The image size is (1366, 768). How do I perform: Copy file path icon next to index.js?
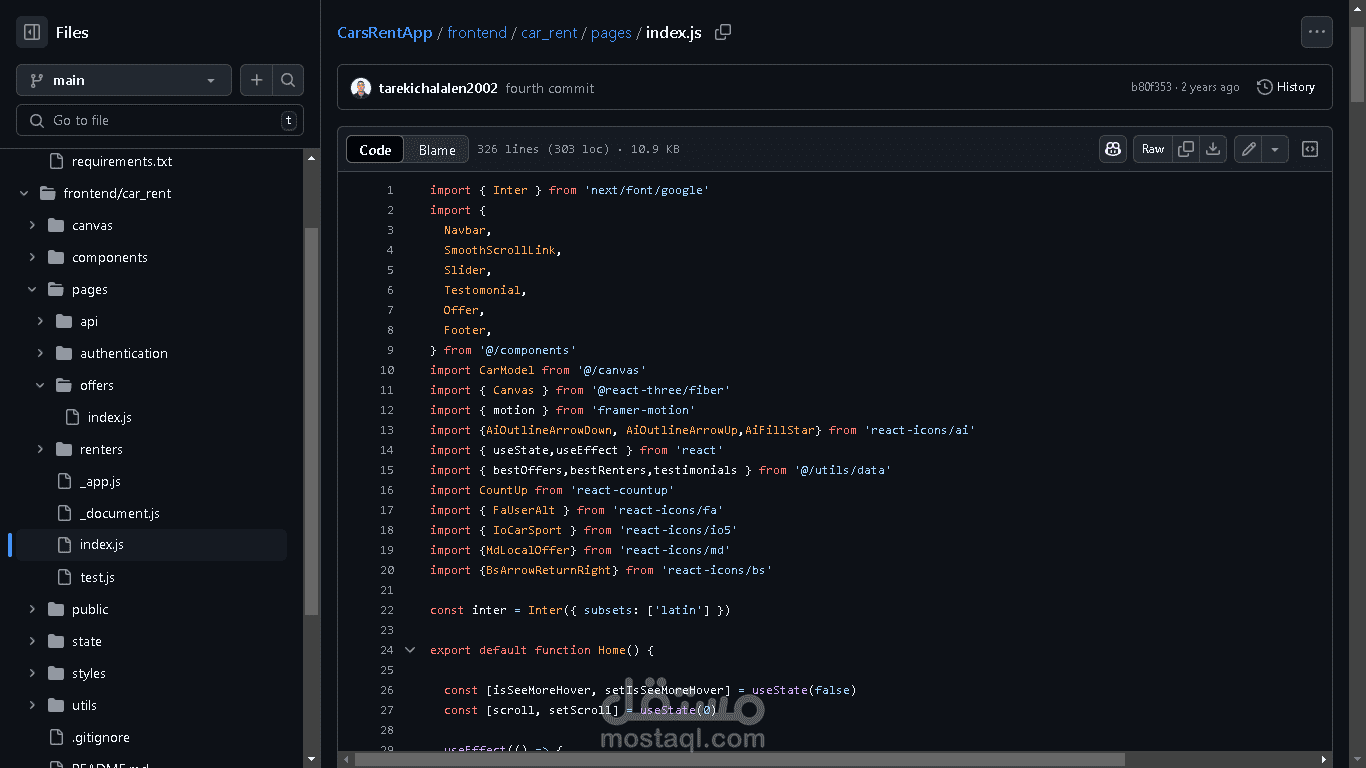[x=723, y=32]
